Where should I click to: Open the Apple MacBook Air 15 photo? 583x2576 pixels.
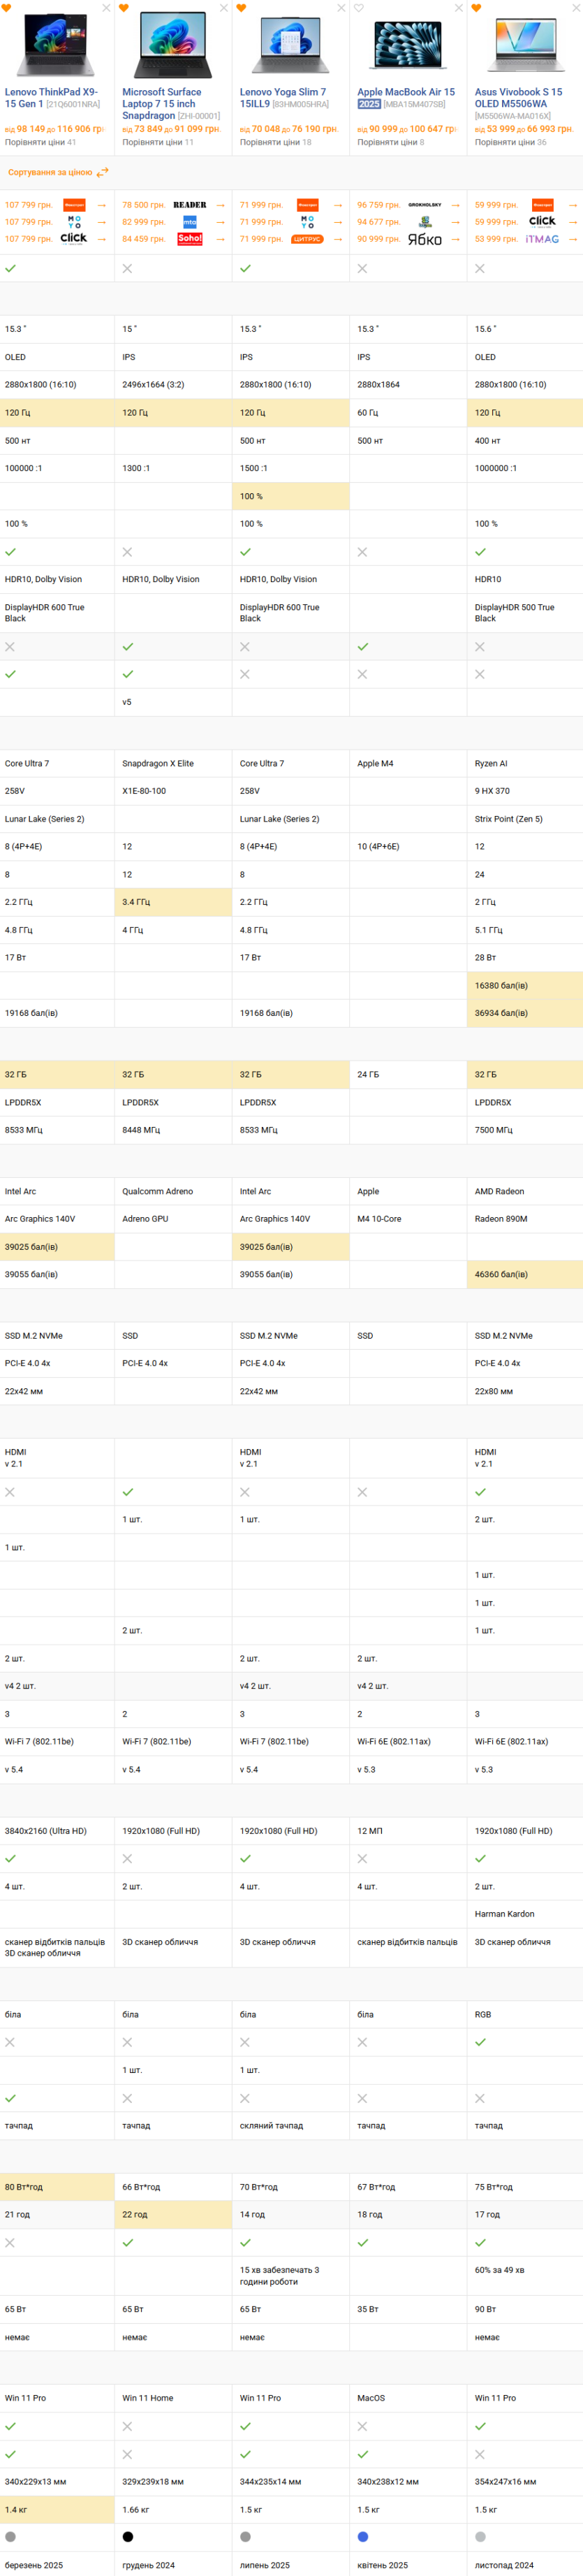pyautogui.click(x=409, y=45)
